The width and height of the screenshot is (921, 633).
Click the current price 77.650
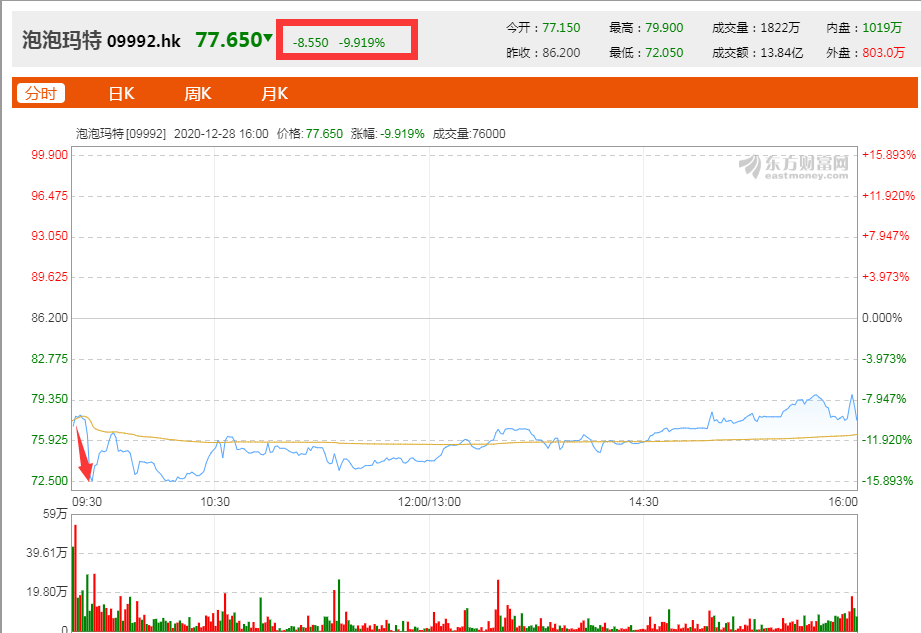coord(228,40)
